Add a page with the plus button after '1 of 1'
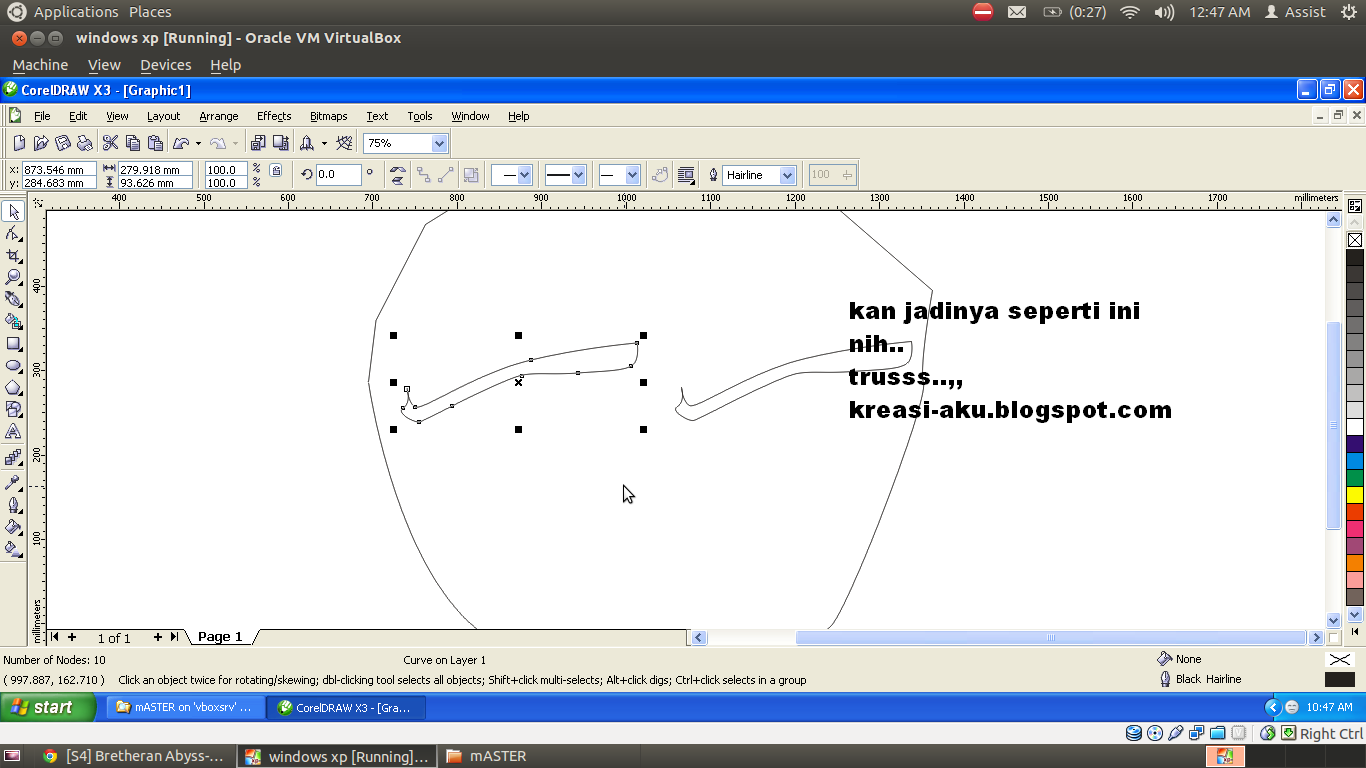 pos(158,637)
